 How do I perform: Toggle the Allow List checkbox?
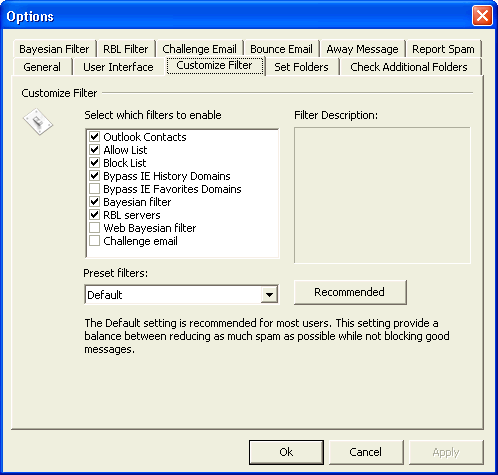tap(95, 149)
